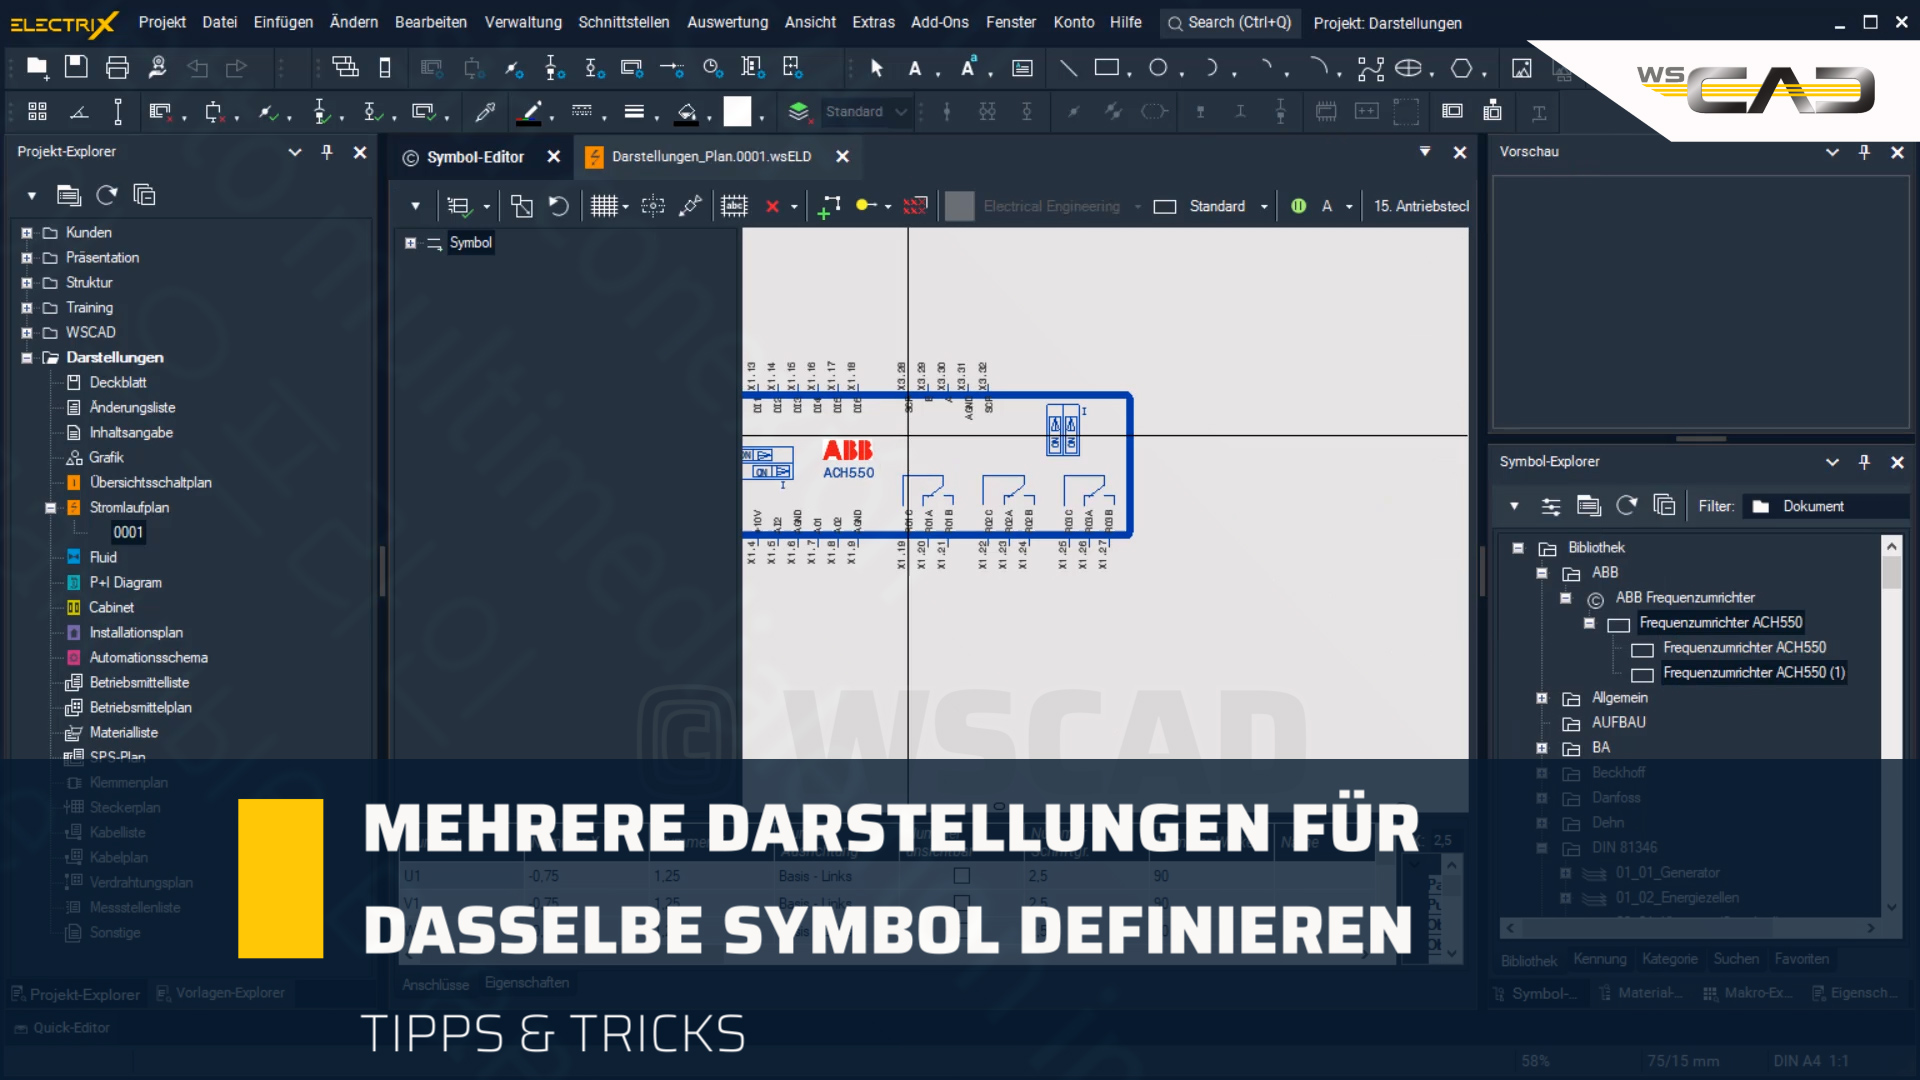
Task: Toggle the grid display in the Symbol-Editor
Action: [604, 206]
